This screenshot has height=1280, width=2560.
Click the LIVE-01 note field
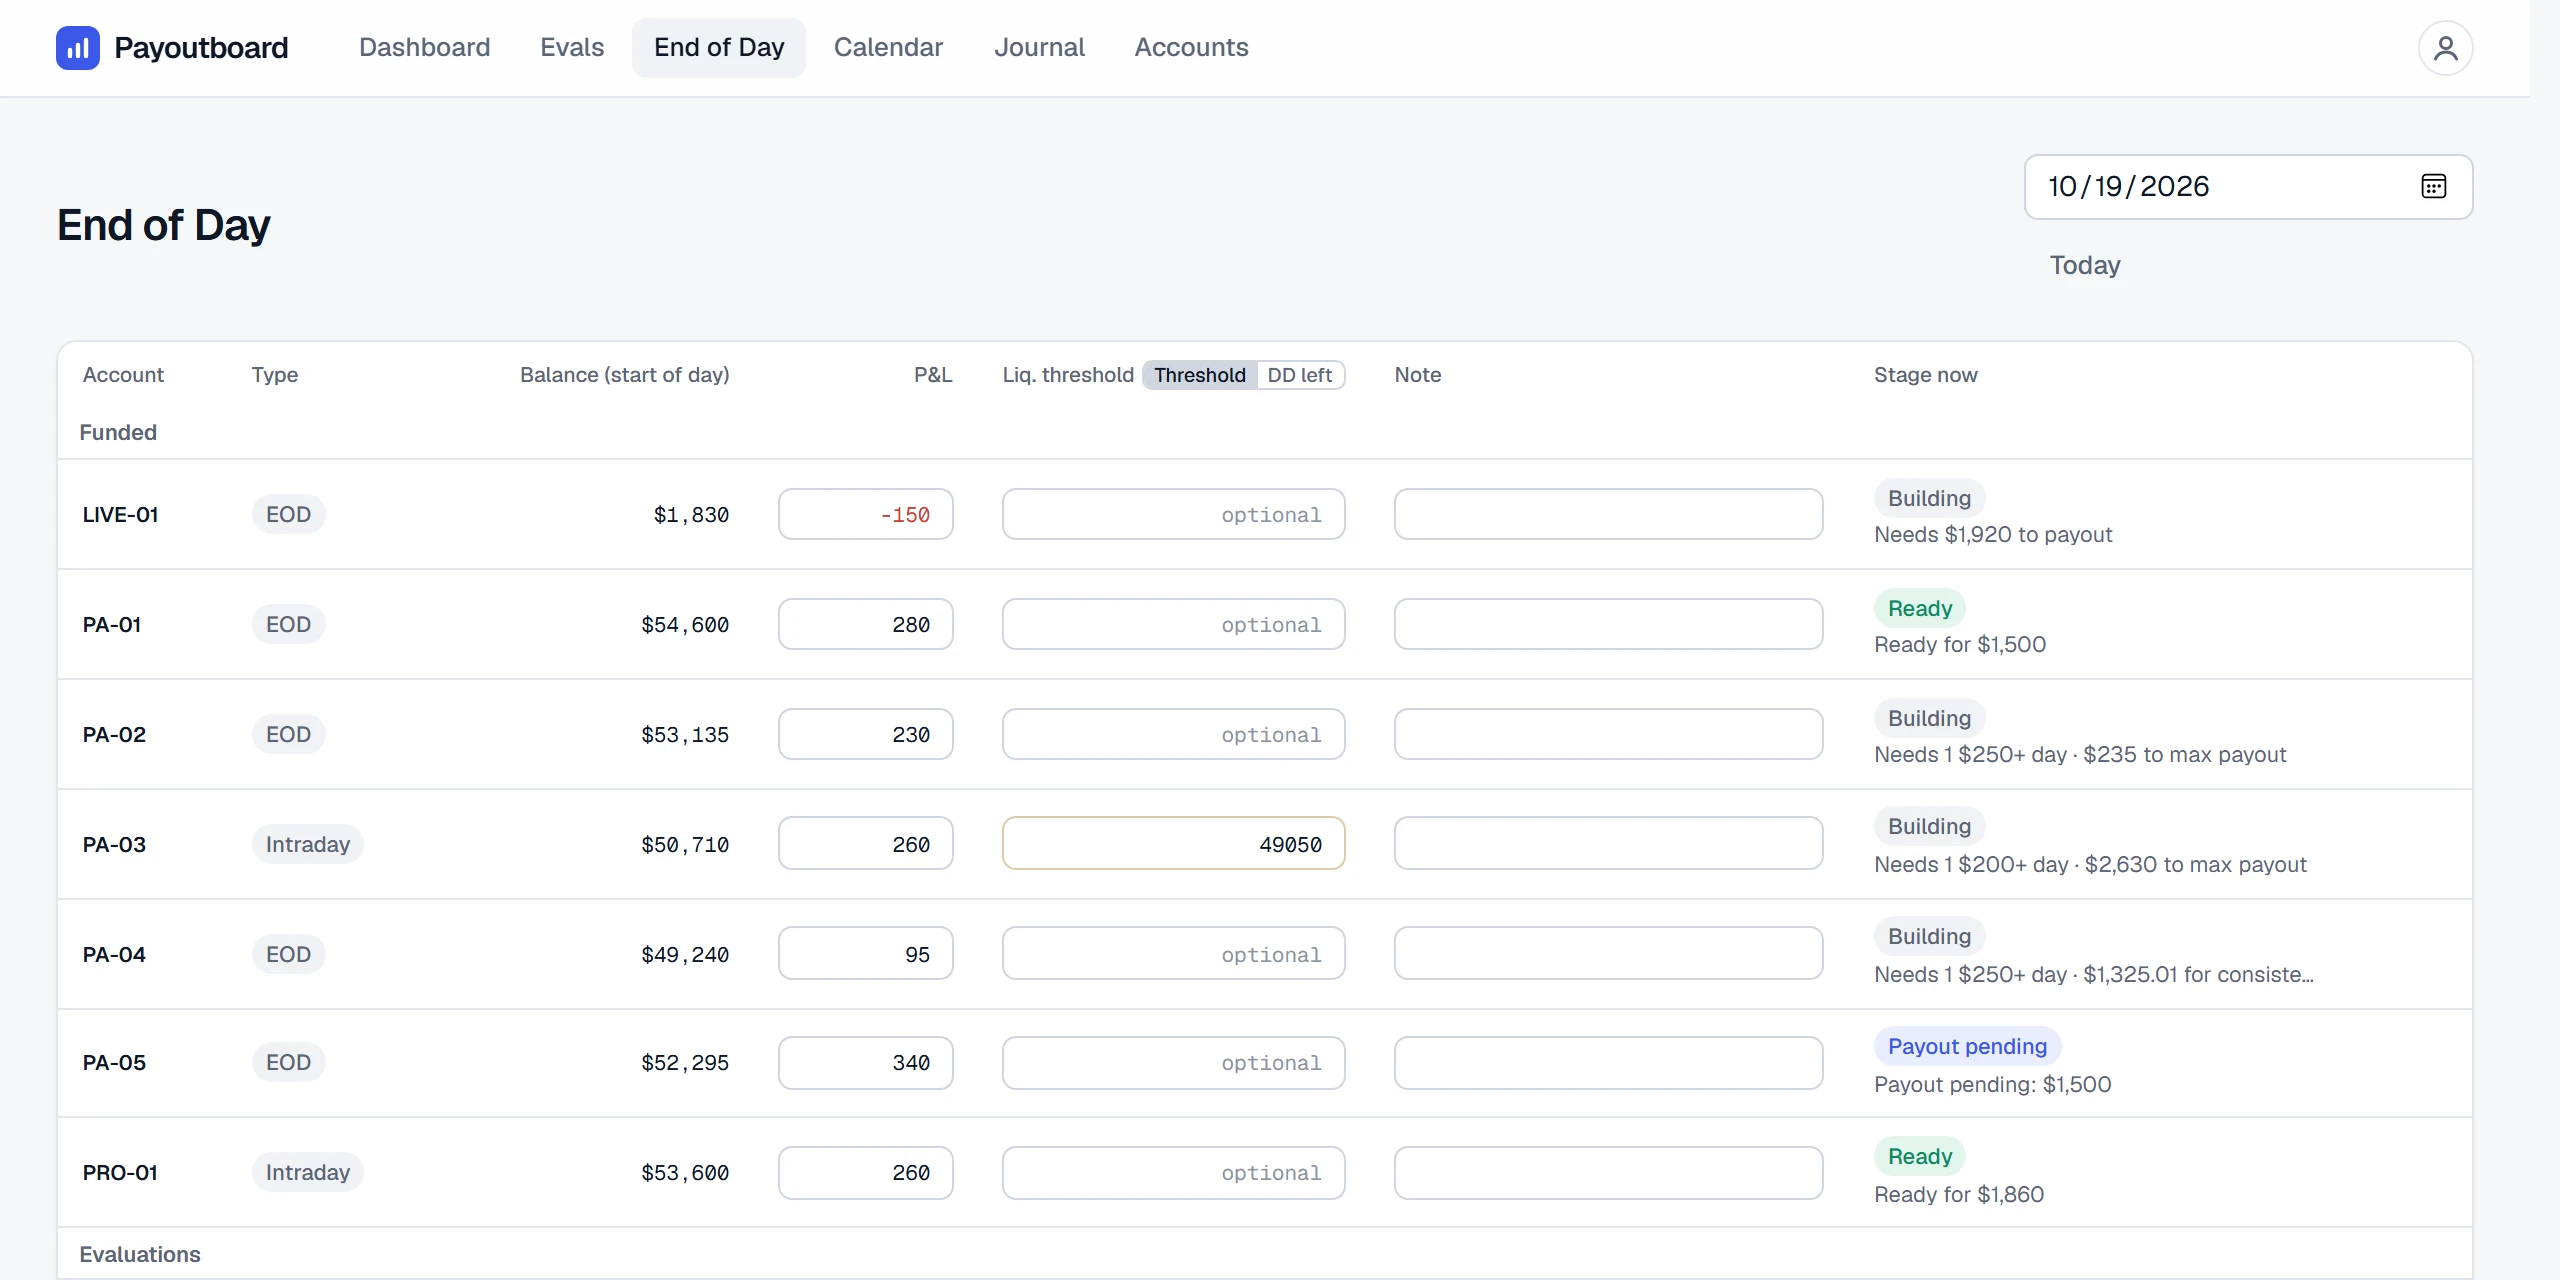[1609, 514]
